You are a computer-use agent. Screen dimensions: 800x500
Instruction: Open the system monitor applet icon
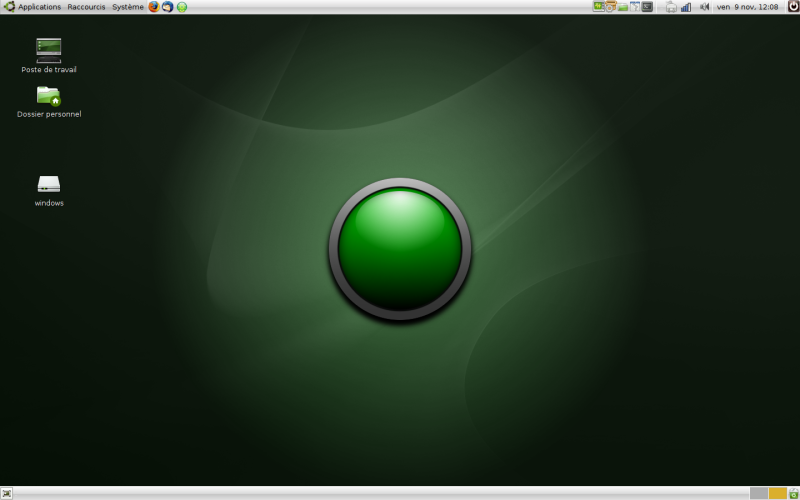point(598,6)
